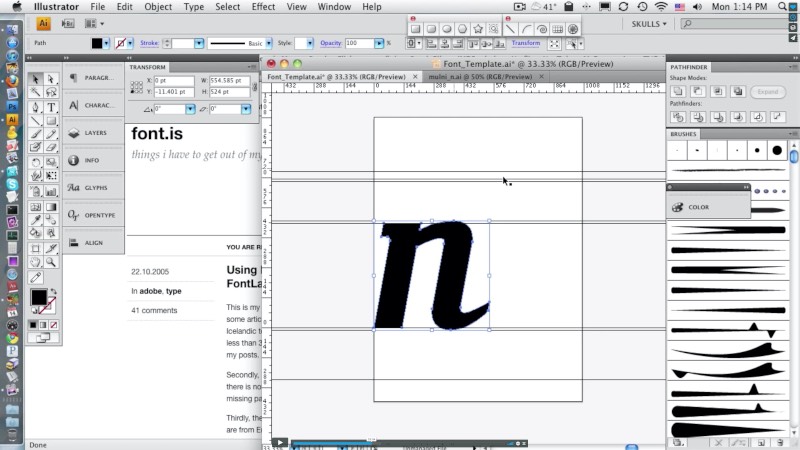Open the Glyphs panel
The width and height of the screenshot is (800, 450).
pyautogui.click(x=93, y=188)
